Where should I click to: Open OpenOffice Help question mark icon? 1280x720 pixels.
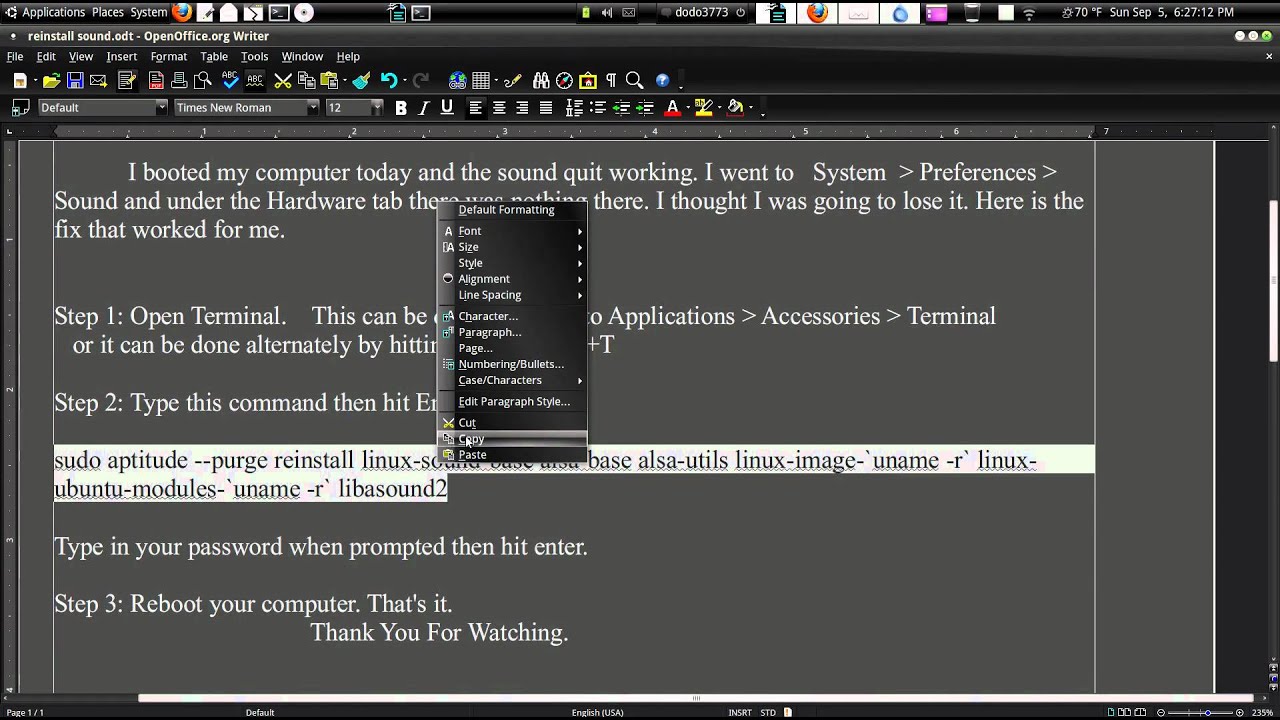tap(662, 81)
